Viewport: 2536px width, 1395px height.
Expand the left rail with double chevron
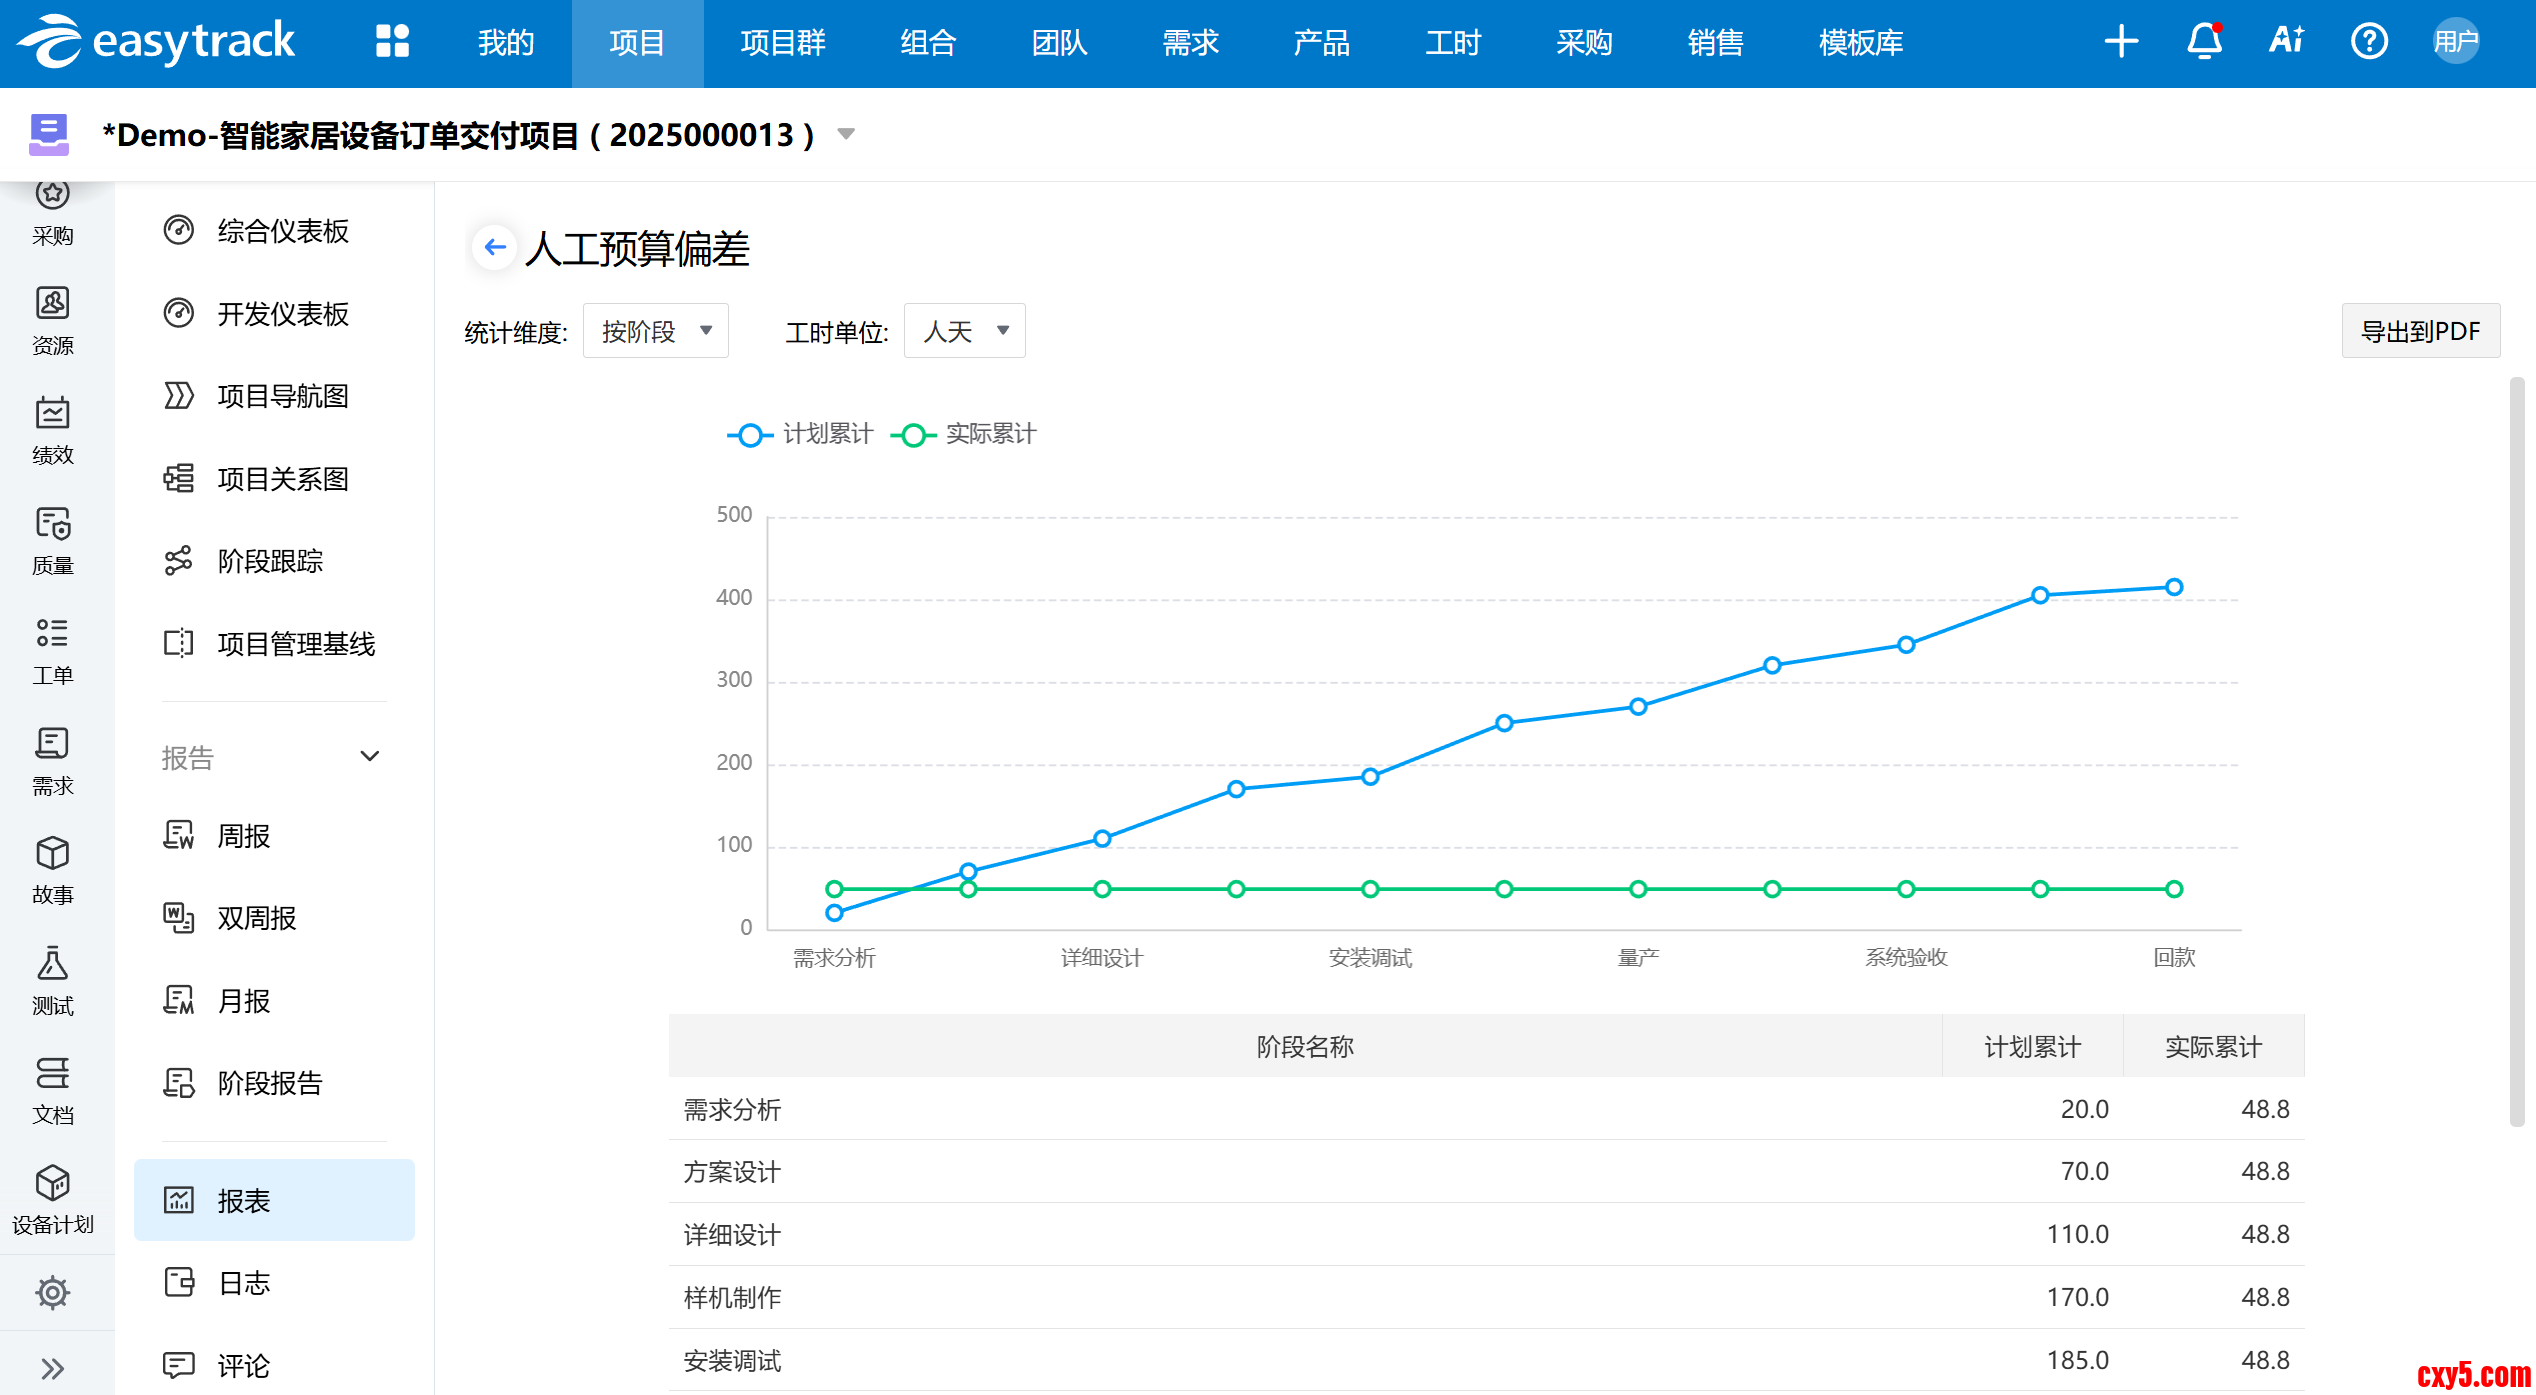point(52,1367)
